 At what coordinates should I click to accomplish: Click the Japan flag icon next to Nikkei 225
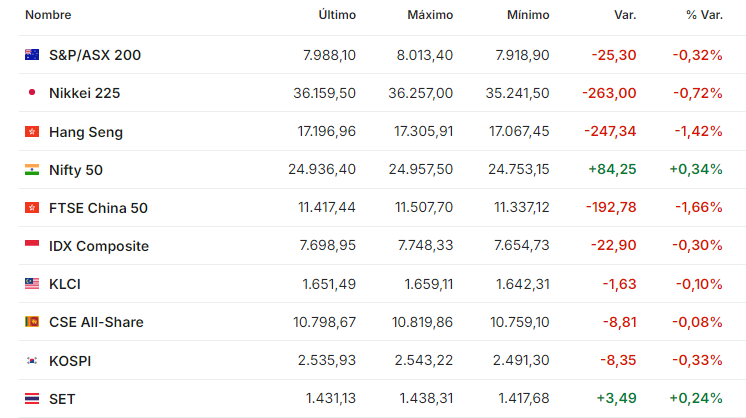click(x=32, y=92)
